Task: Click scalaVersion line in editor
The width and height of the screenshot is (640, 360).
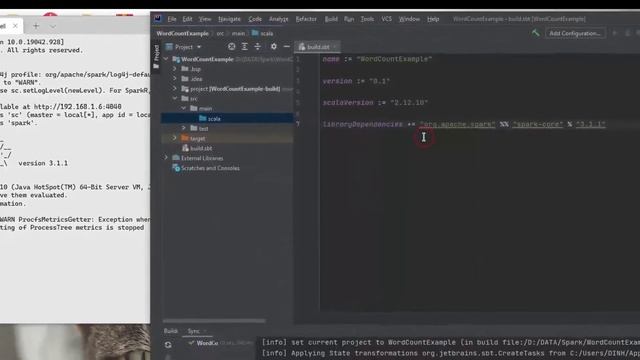Action: coord(375,102)
